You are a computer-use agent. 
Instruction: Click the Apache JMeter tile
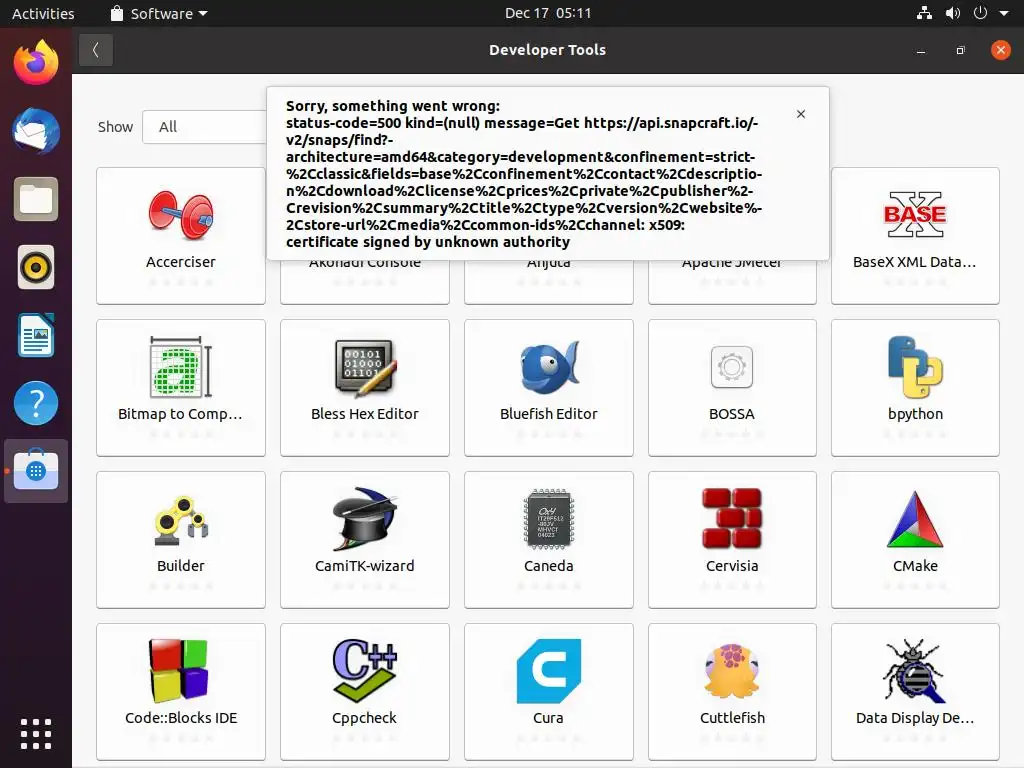(x=731, y=282)
